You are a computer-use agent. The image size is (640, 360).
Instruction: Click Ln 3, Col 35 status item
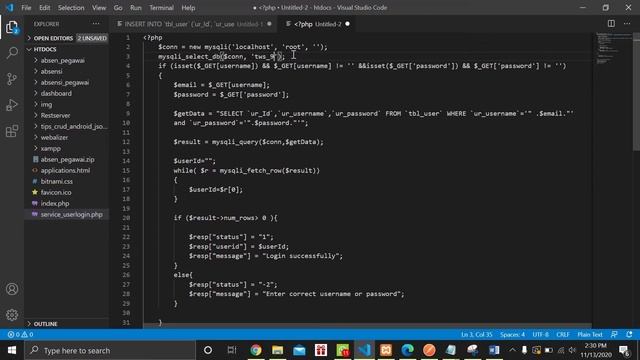coord(476,335)
